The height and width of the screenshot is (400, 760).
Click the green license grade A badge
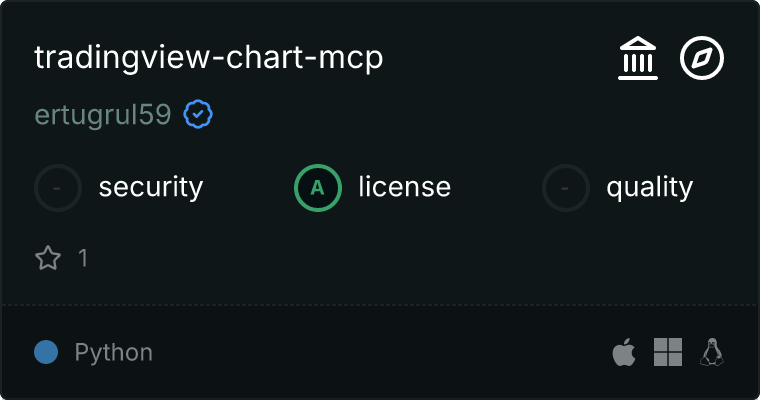(318, 187)
